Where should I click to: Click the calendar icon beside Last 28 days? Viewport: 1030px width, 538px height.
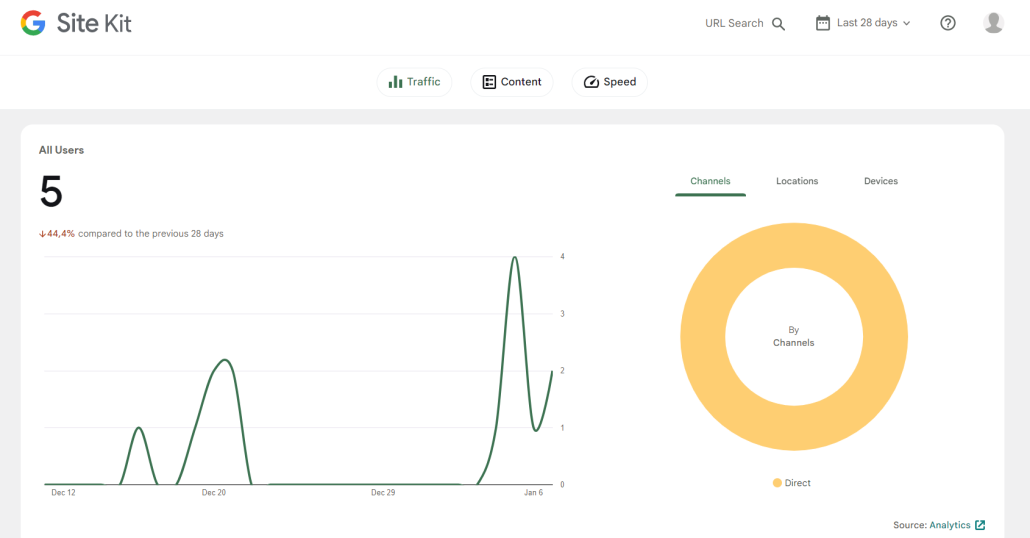point(822,23)
